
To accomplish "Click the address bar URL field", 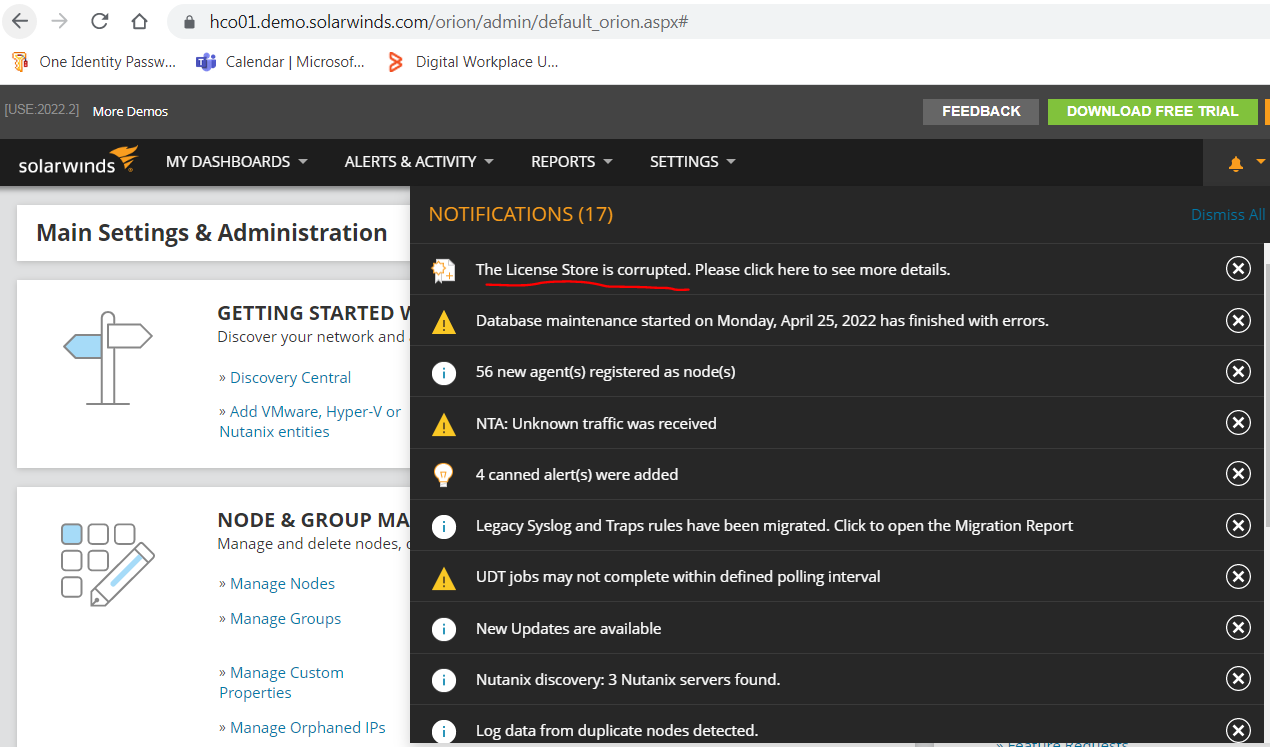I will tap(720, 21).
